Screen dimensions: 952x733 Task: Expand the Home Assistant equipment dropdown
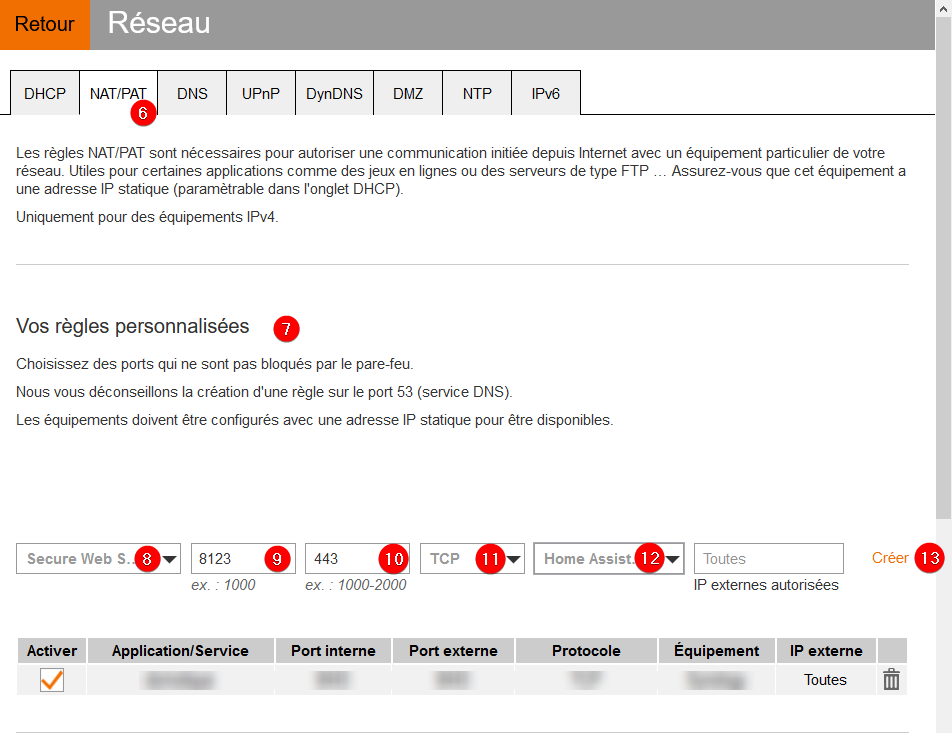[609, 559]
